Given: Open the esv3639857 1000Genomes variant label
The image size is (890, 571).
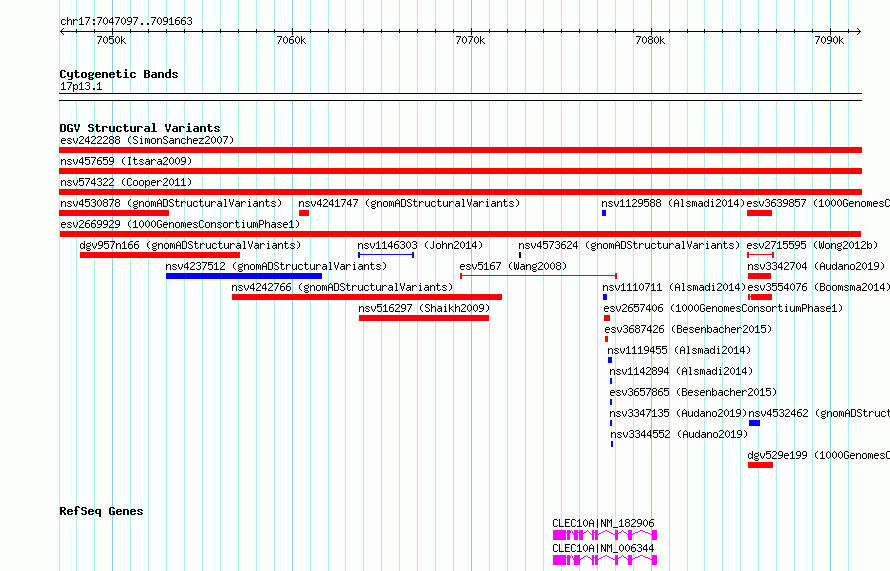Looking at the screenshot, I should point(818,203).
